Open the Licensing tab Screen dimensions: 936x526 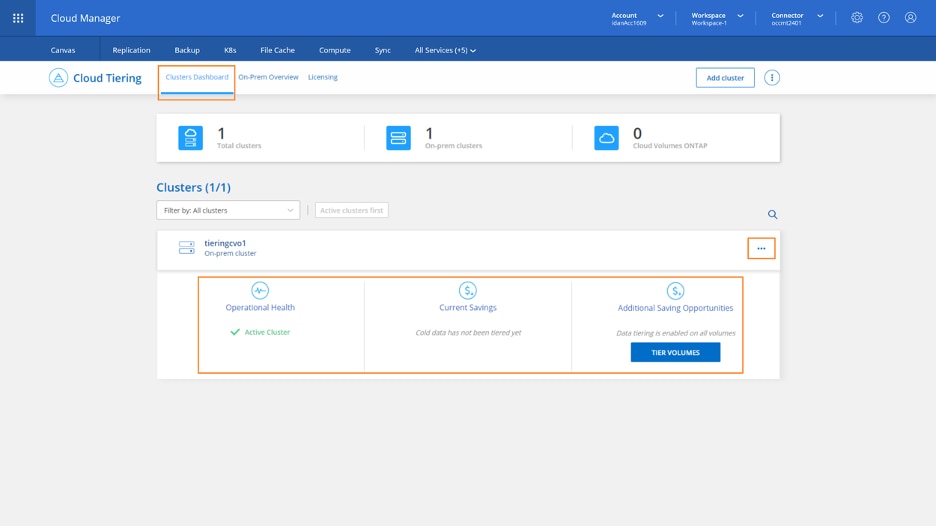322,77
